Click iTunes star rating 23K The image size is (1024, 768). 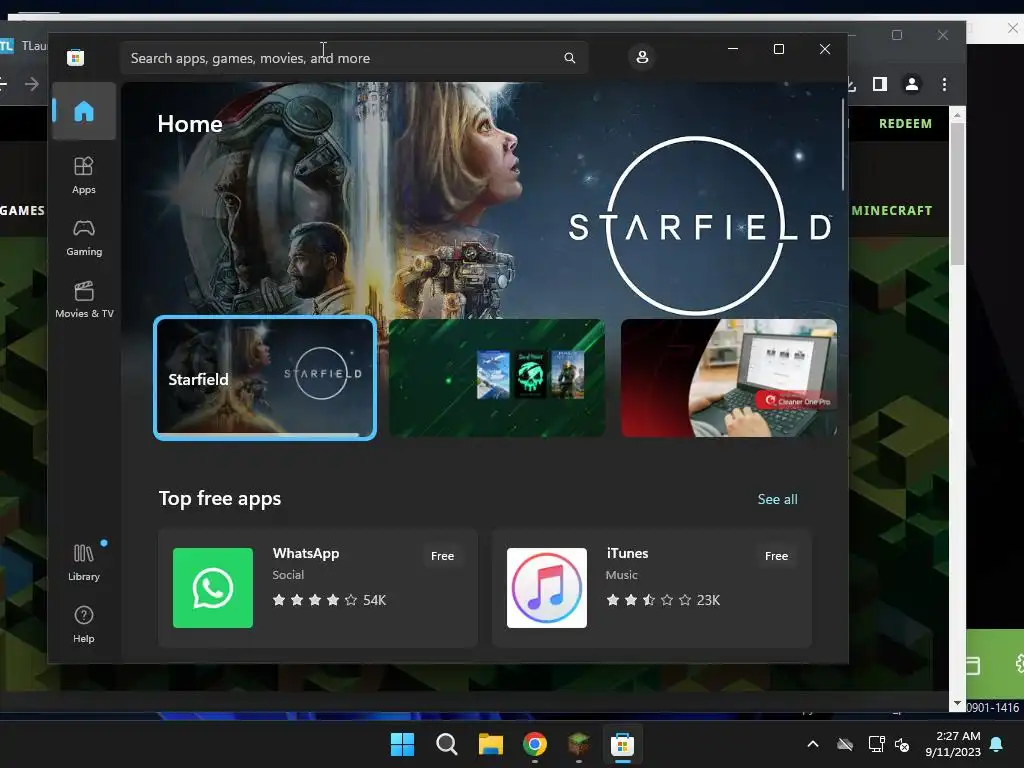click(x=663, y=600)
